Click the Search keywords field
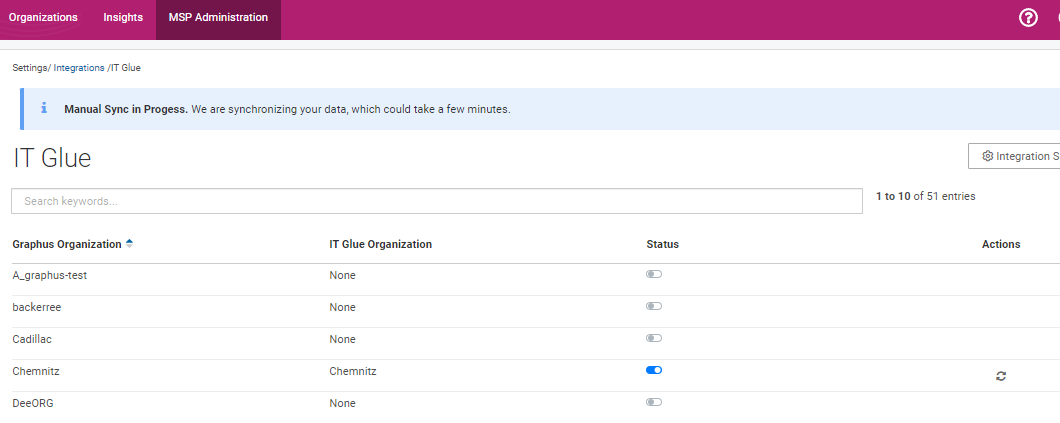The image size is (1060, 423). [x=437, y=201]
